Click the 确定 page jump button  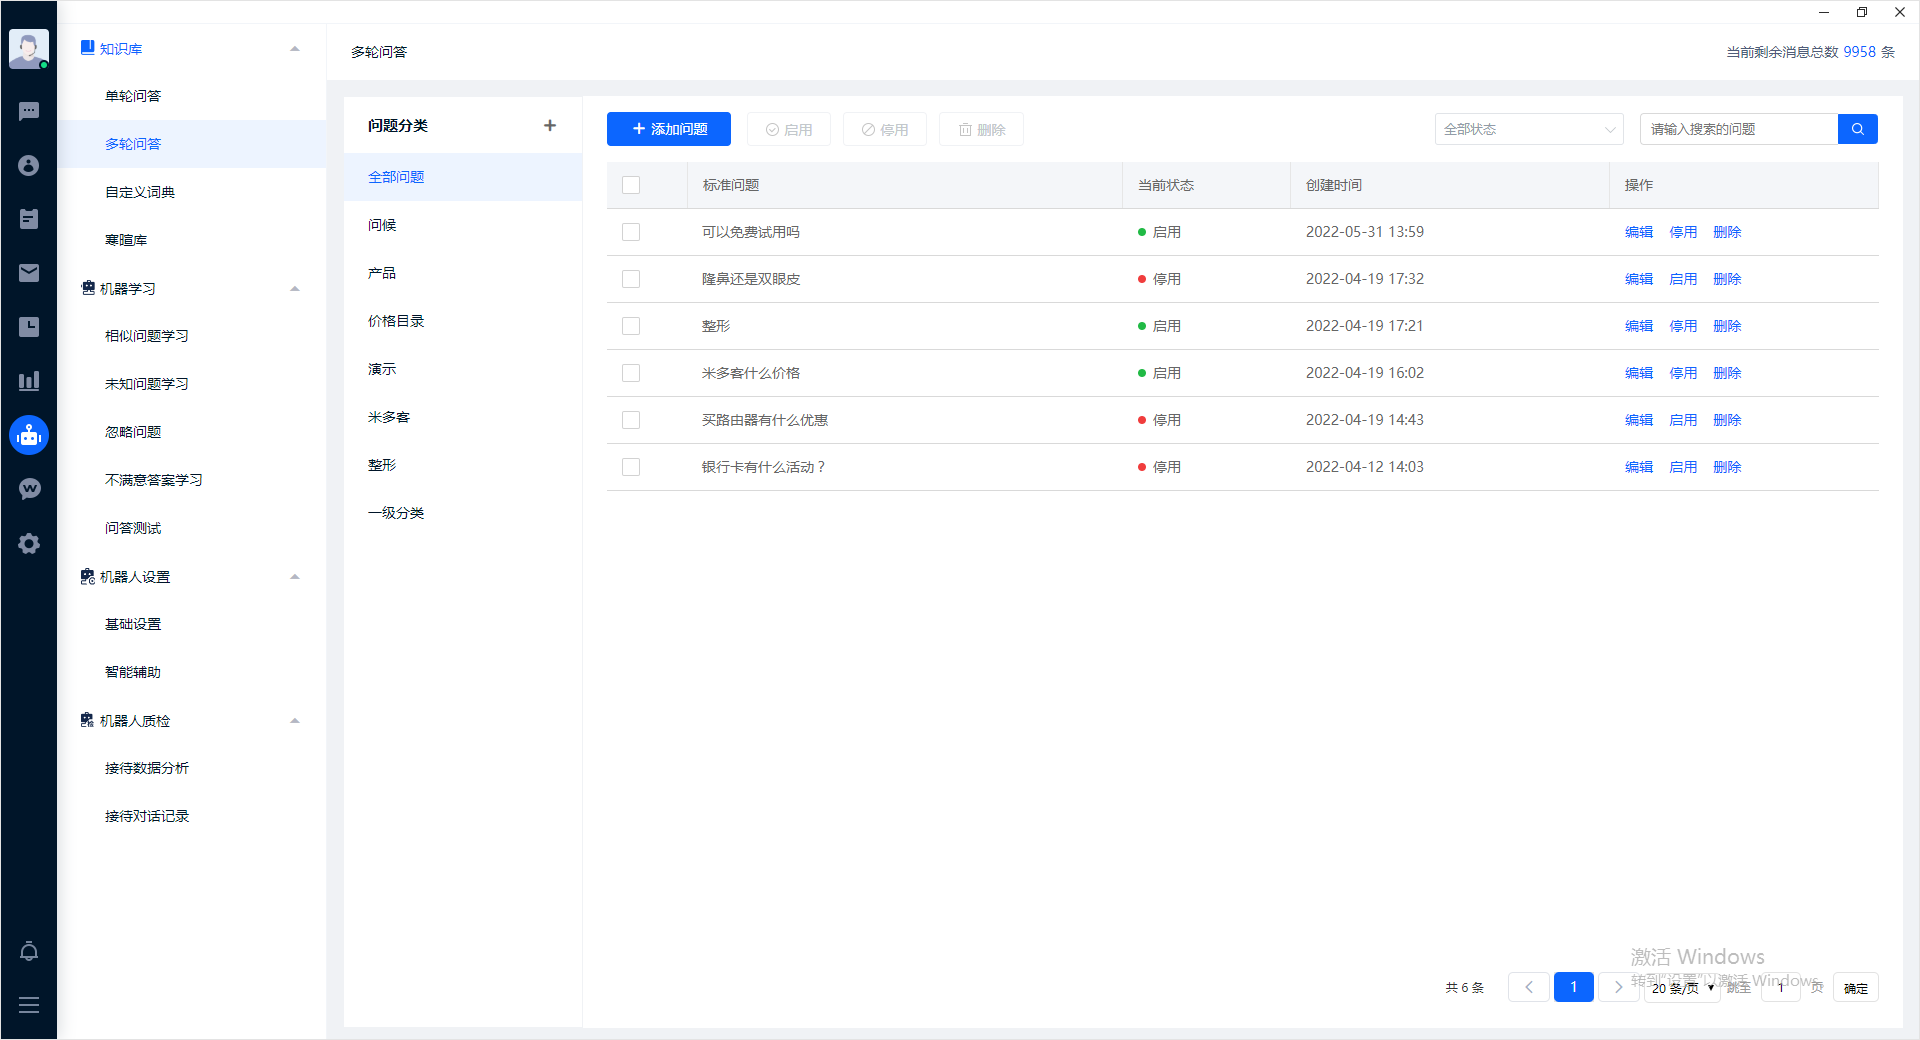click(x=1856, y=988)
